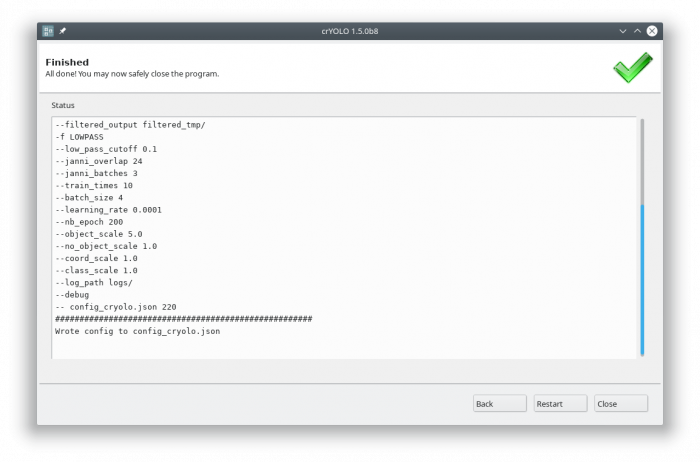Maximize window with the up chevron
Viewport: 700px width, 462px height.
pos(637,31)
